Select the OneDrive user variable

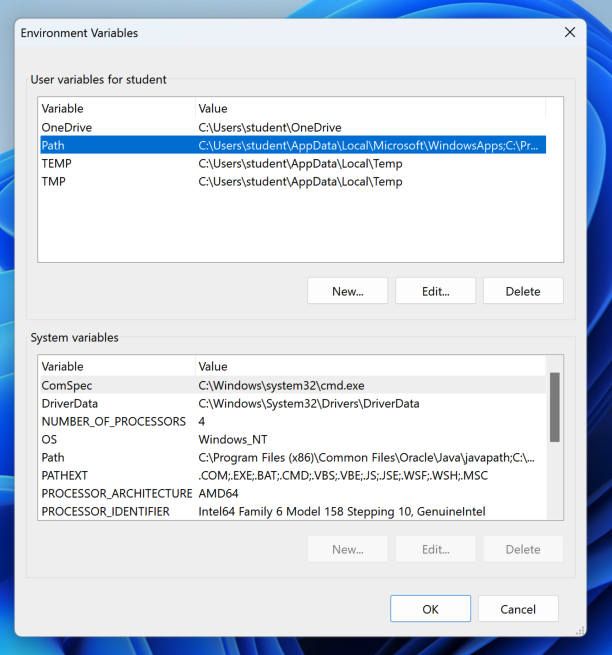(293, 127)
